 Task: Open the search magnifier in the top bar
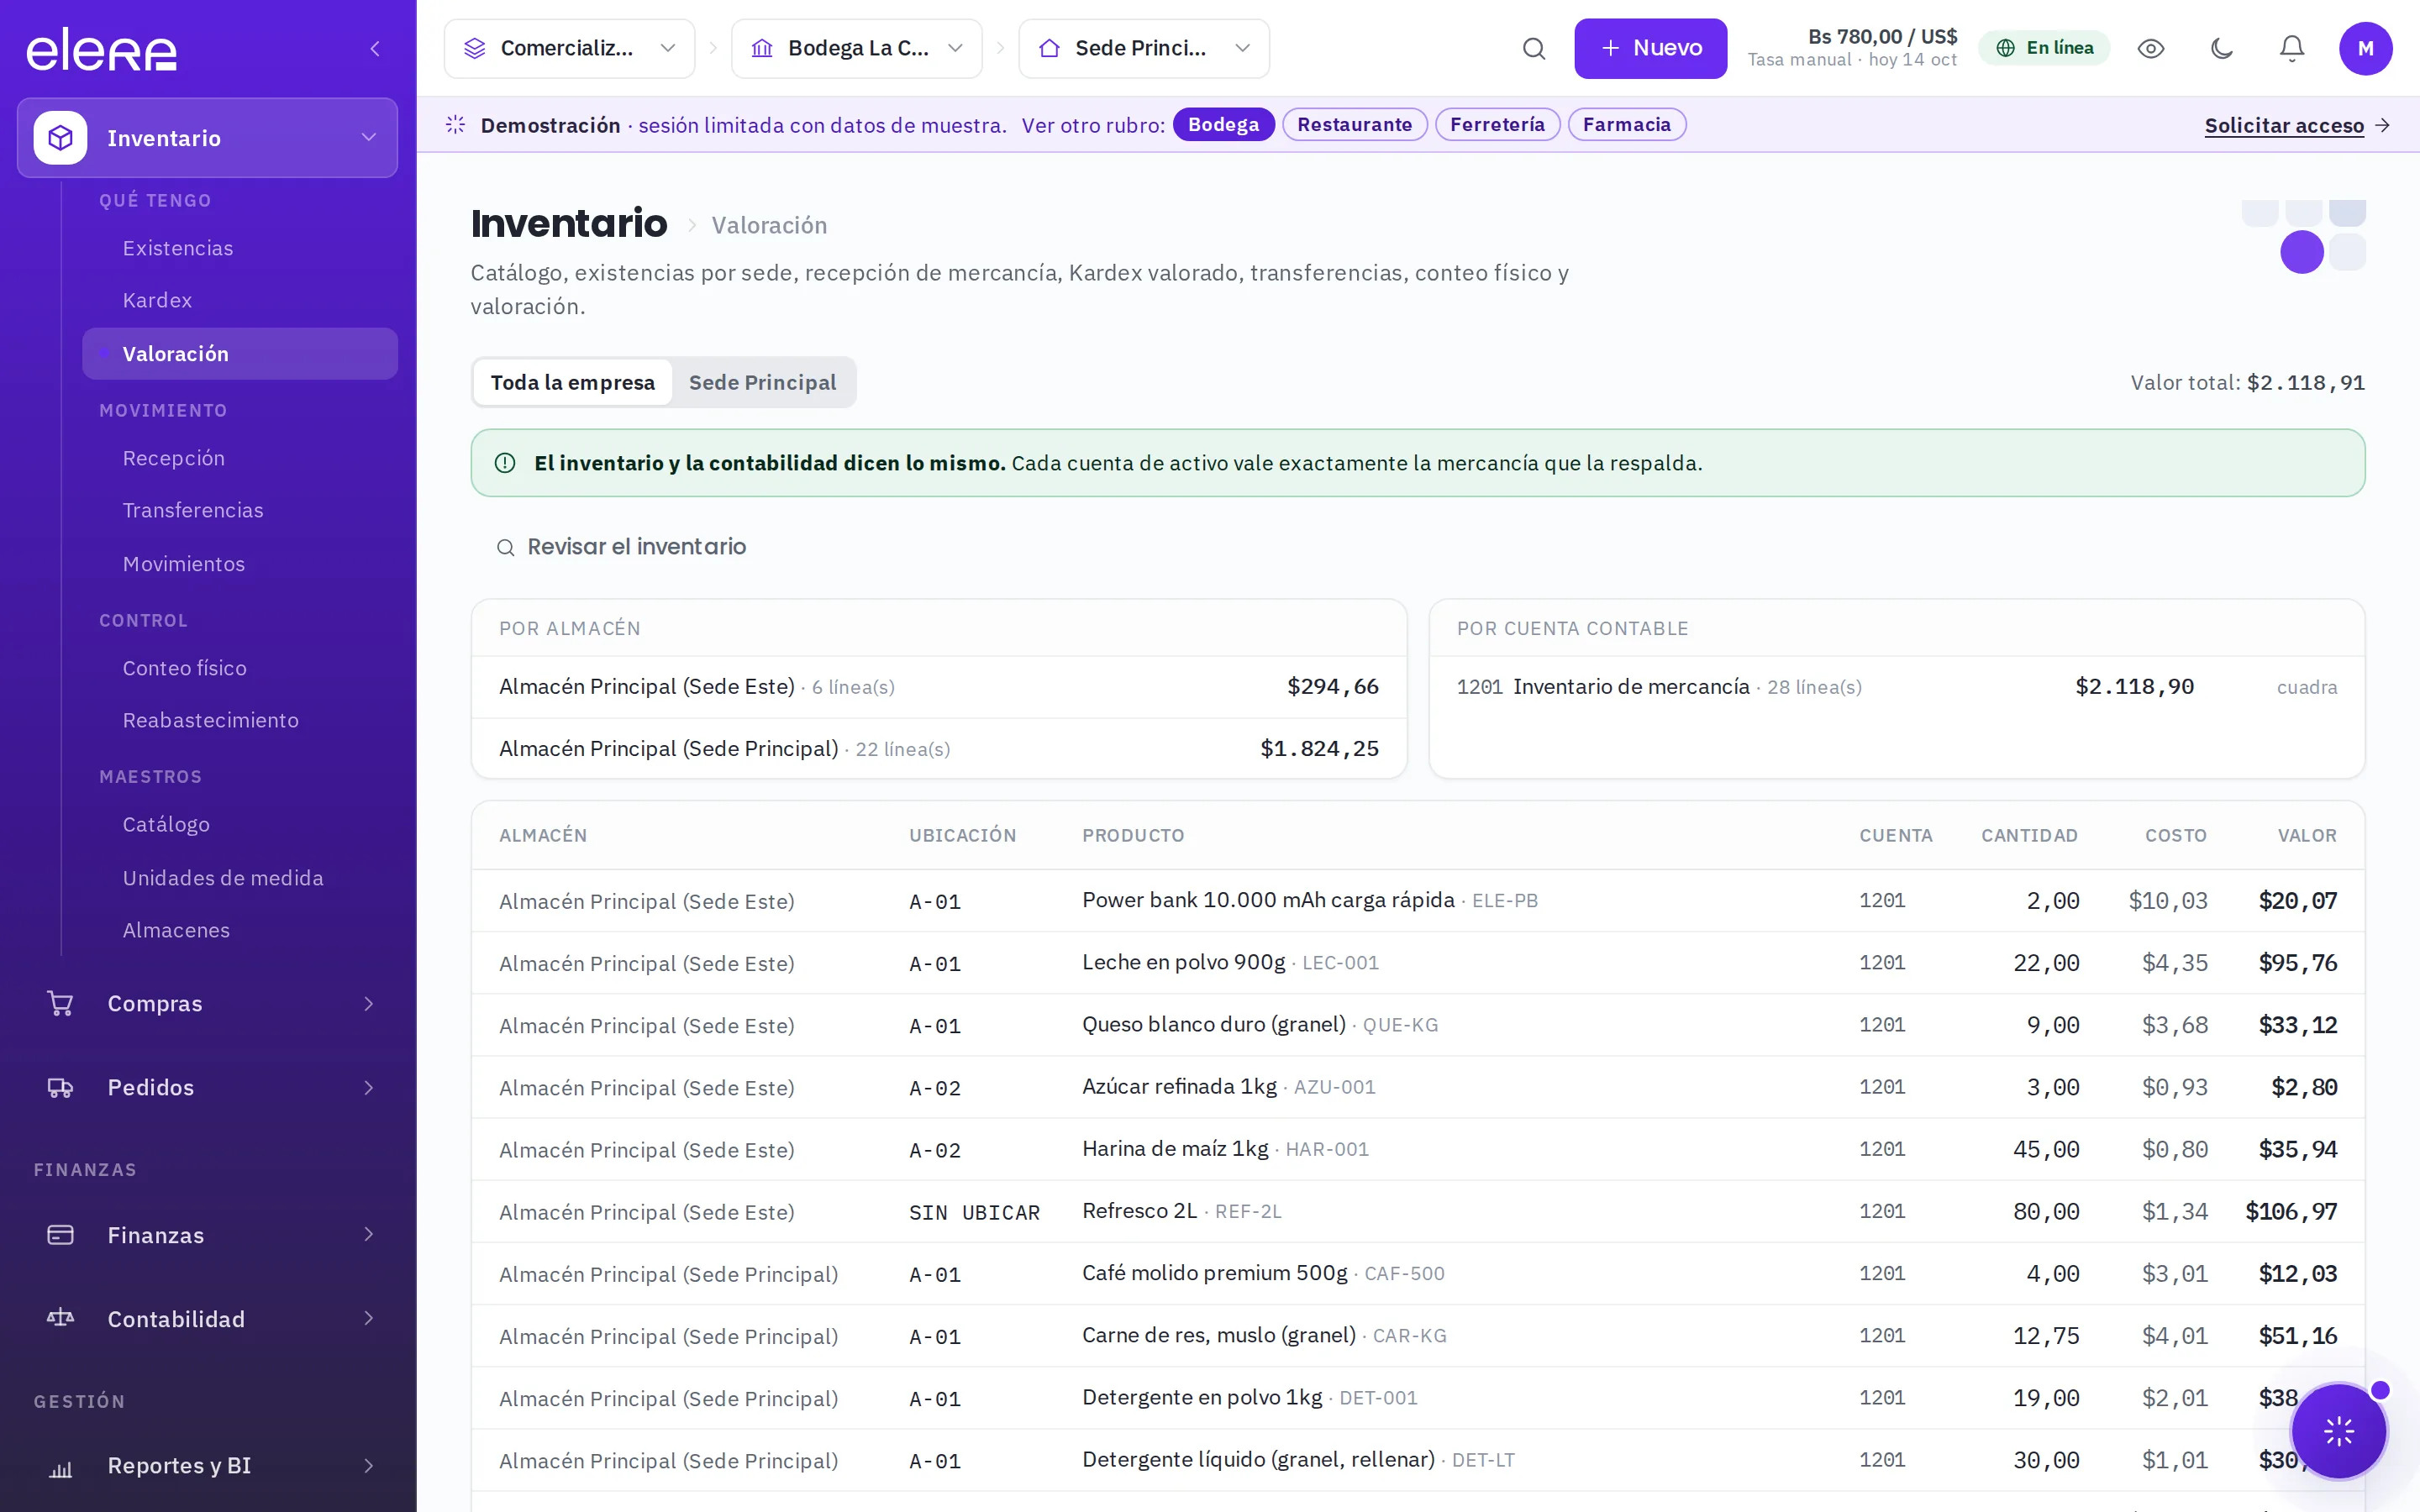coord(1533,48)
